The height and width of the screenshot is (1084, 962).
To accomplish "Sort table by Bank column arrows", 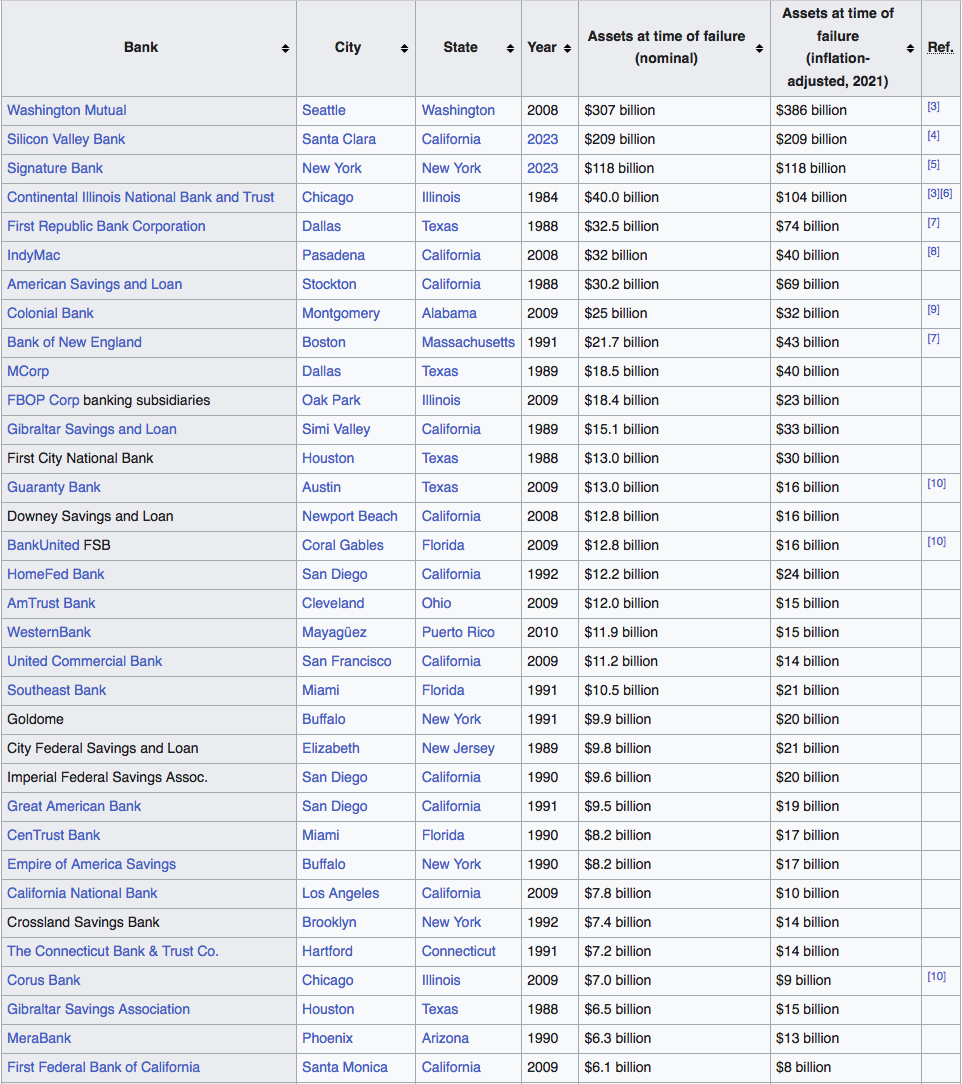I will pos(285,48).
